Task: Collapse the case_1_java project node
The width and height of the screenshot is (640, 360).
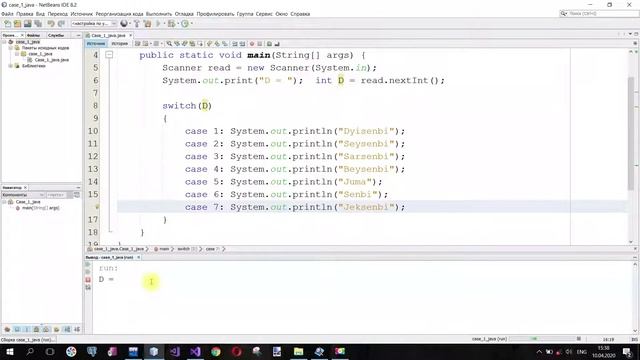Action: pos(4,42)
